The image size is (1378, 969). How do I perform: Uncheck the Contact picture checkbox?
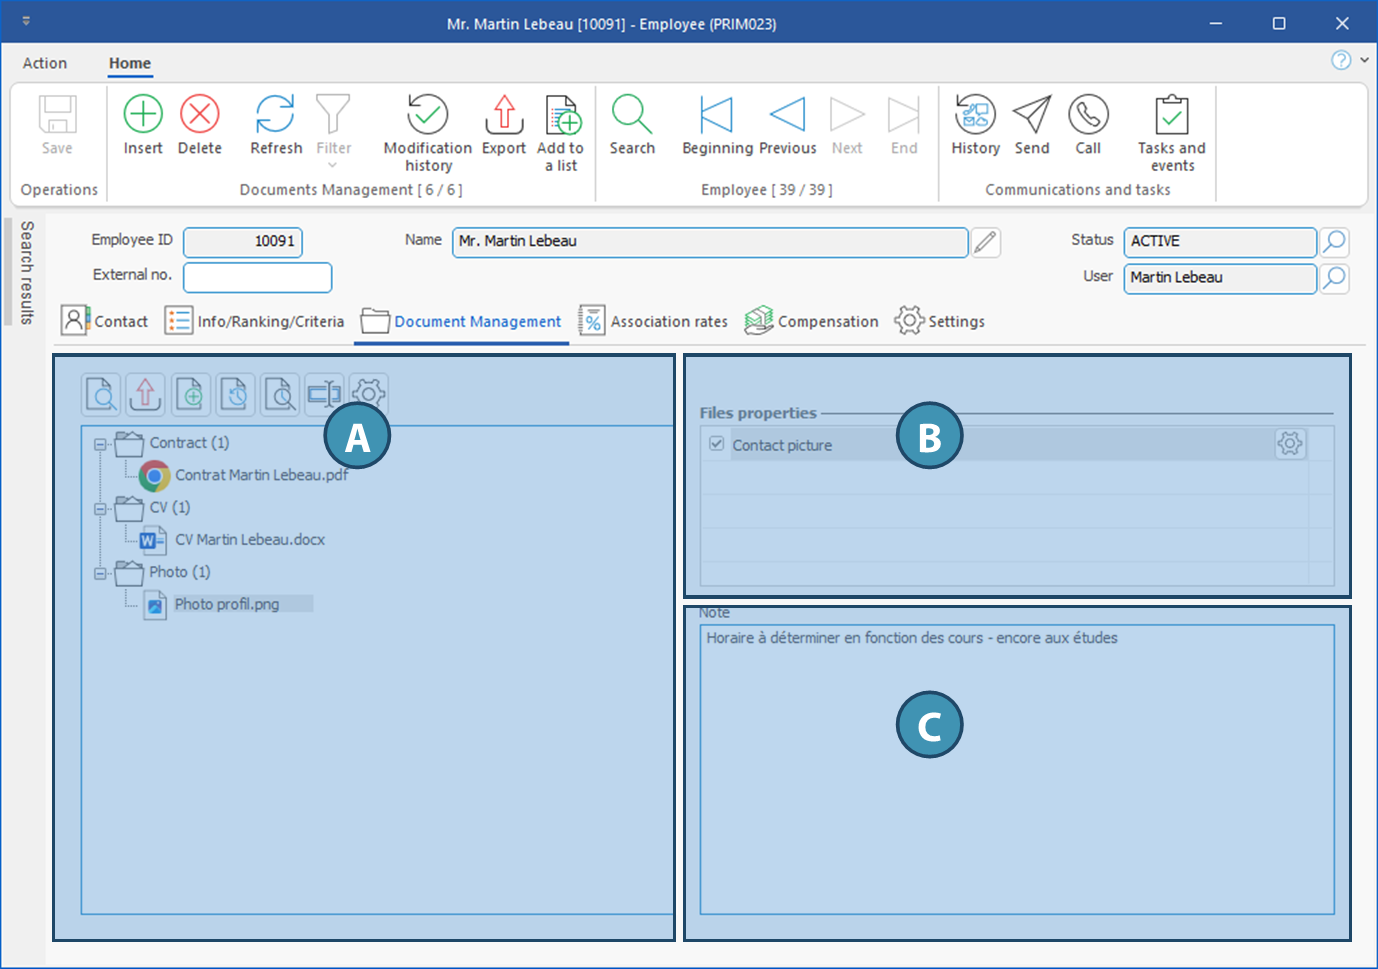(716, 444)
